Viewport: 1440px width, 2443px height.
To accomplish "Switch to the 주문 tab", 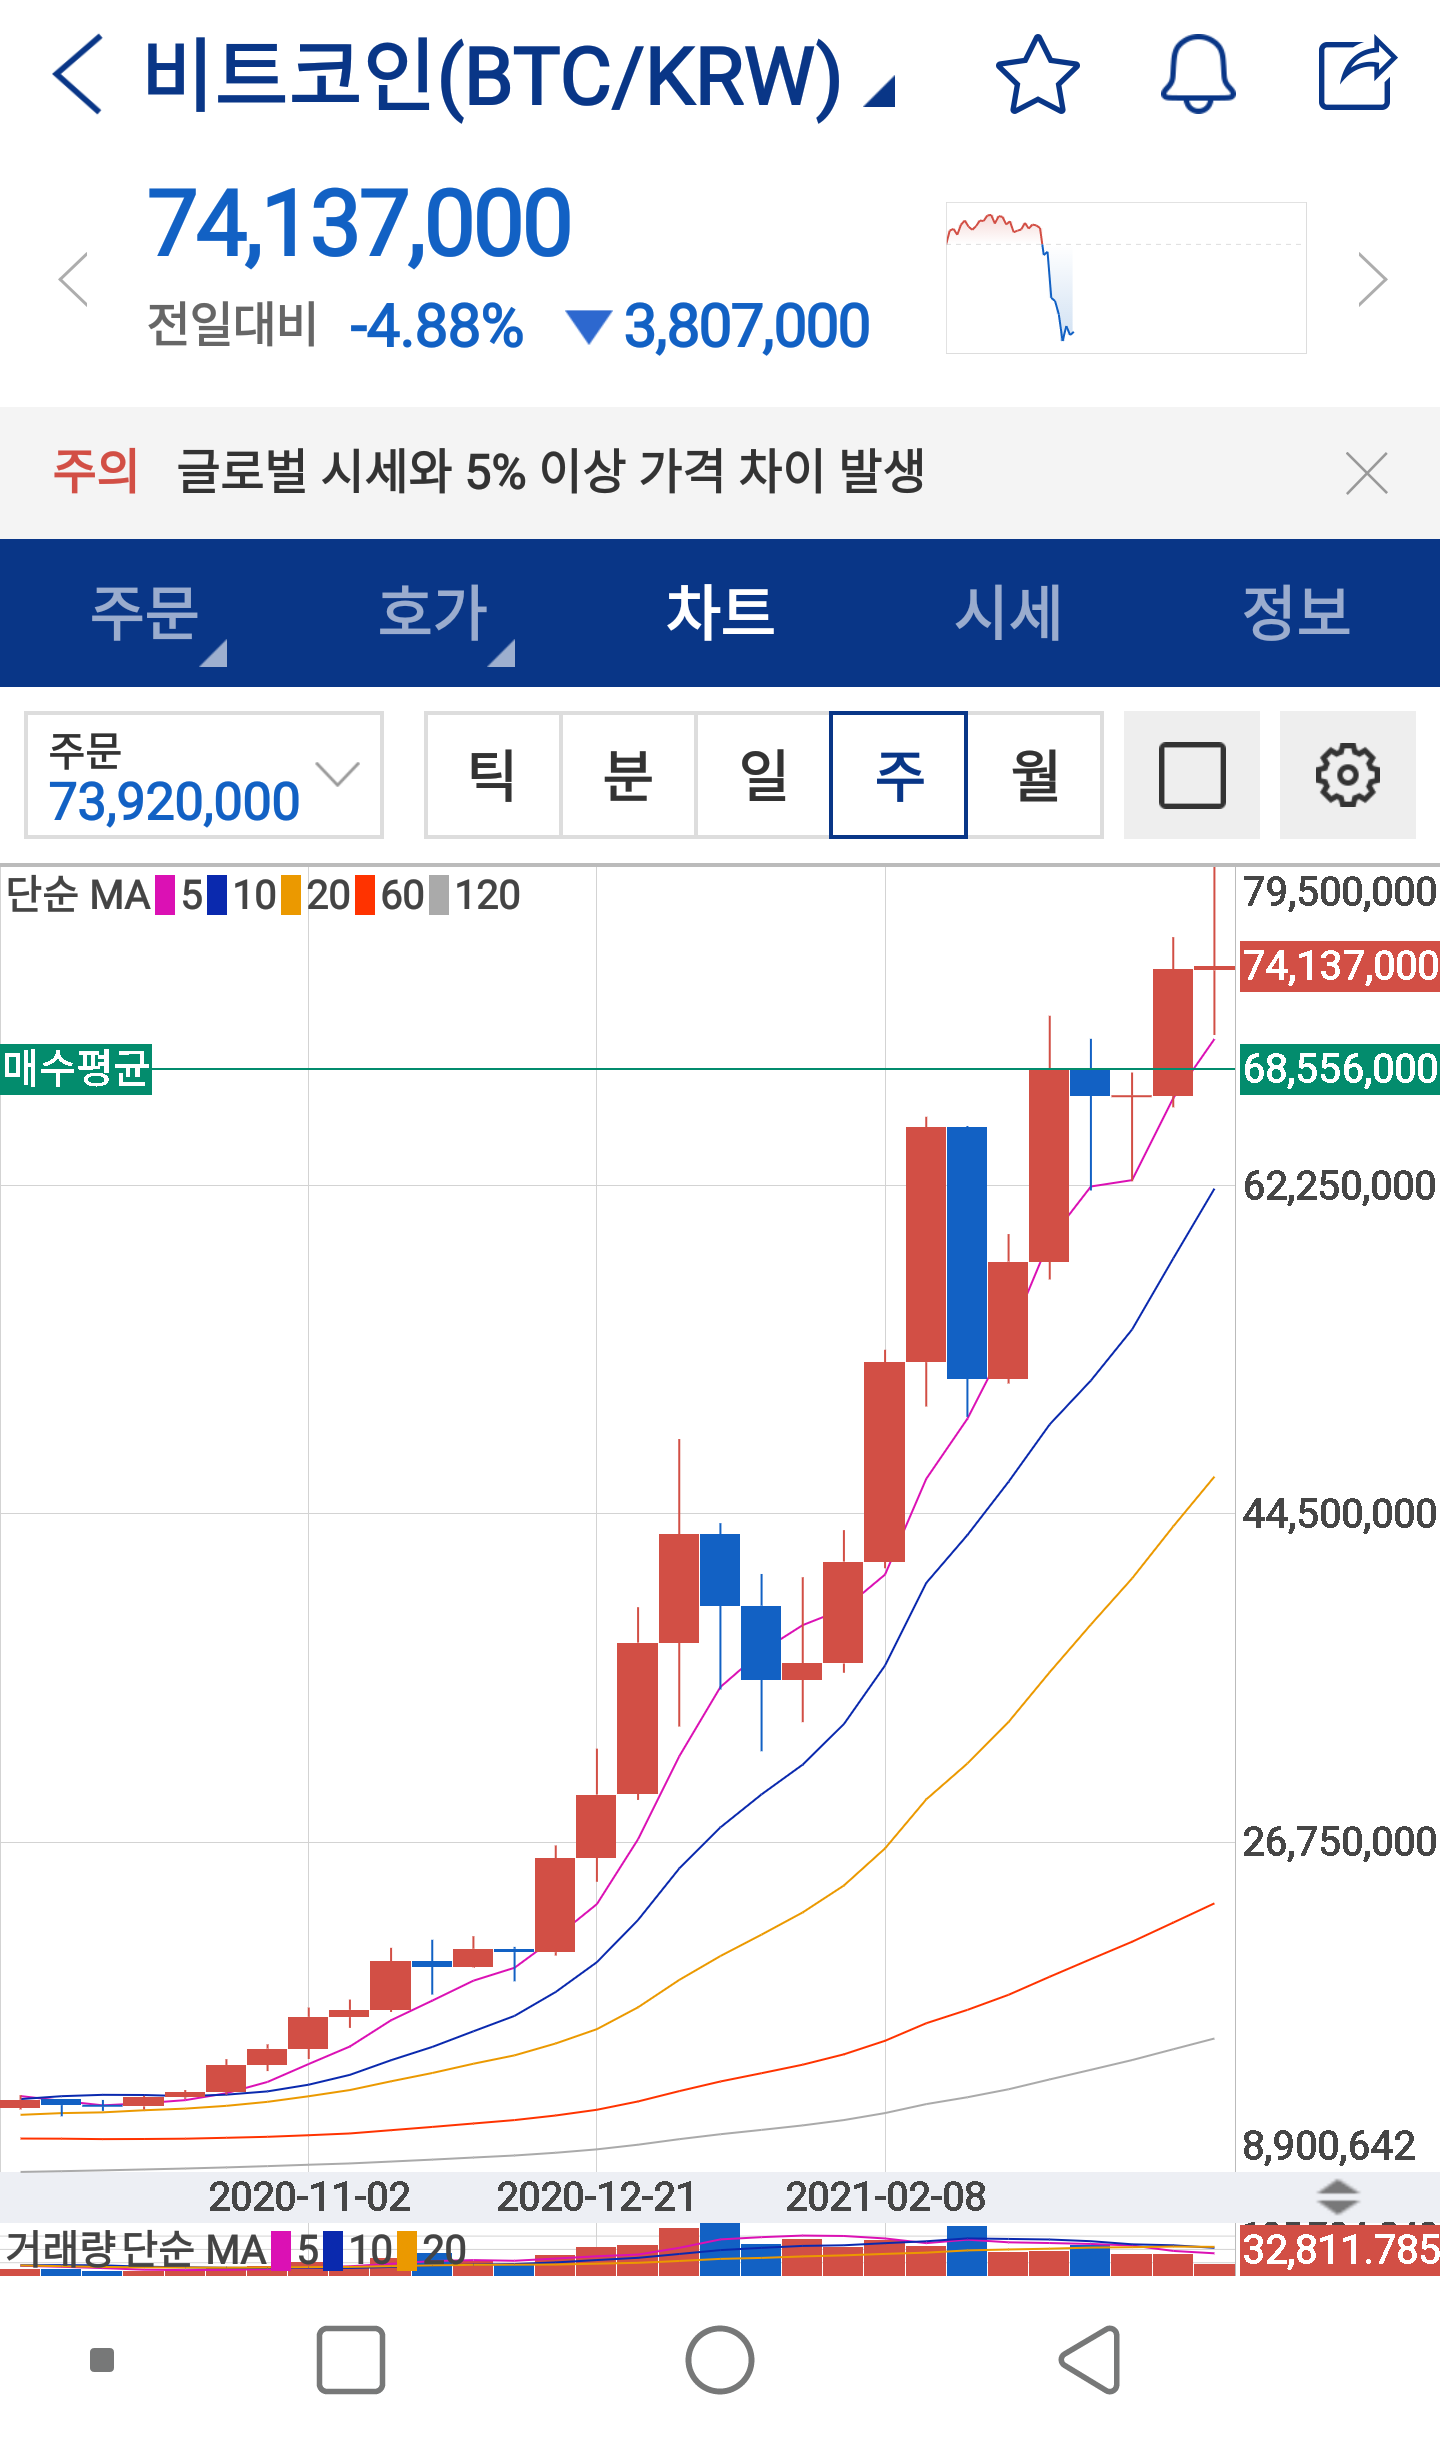I will coord(146,612).
